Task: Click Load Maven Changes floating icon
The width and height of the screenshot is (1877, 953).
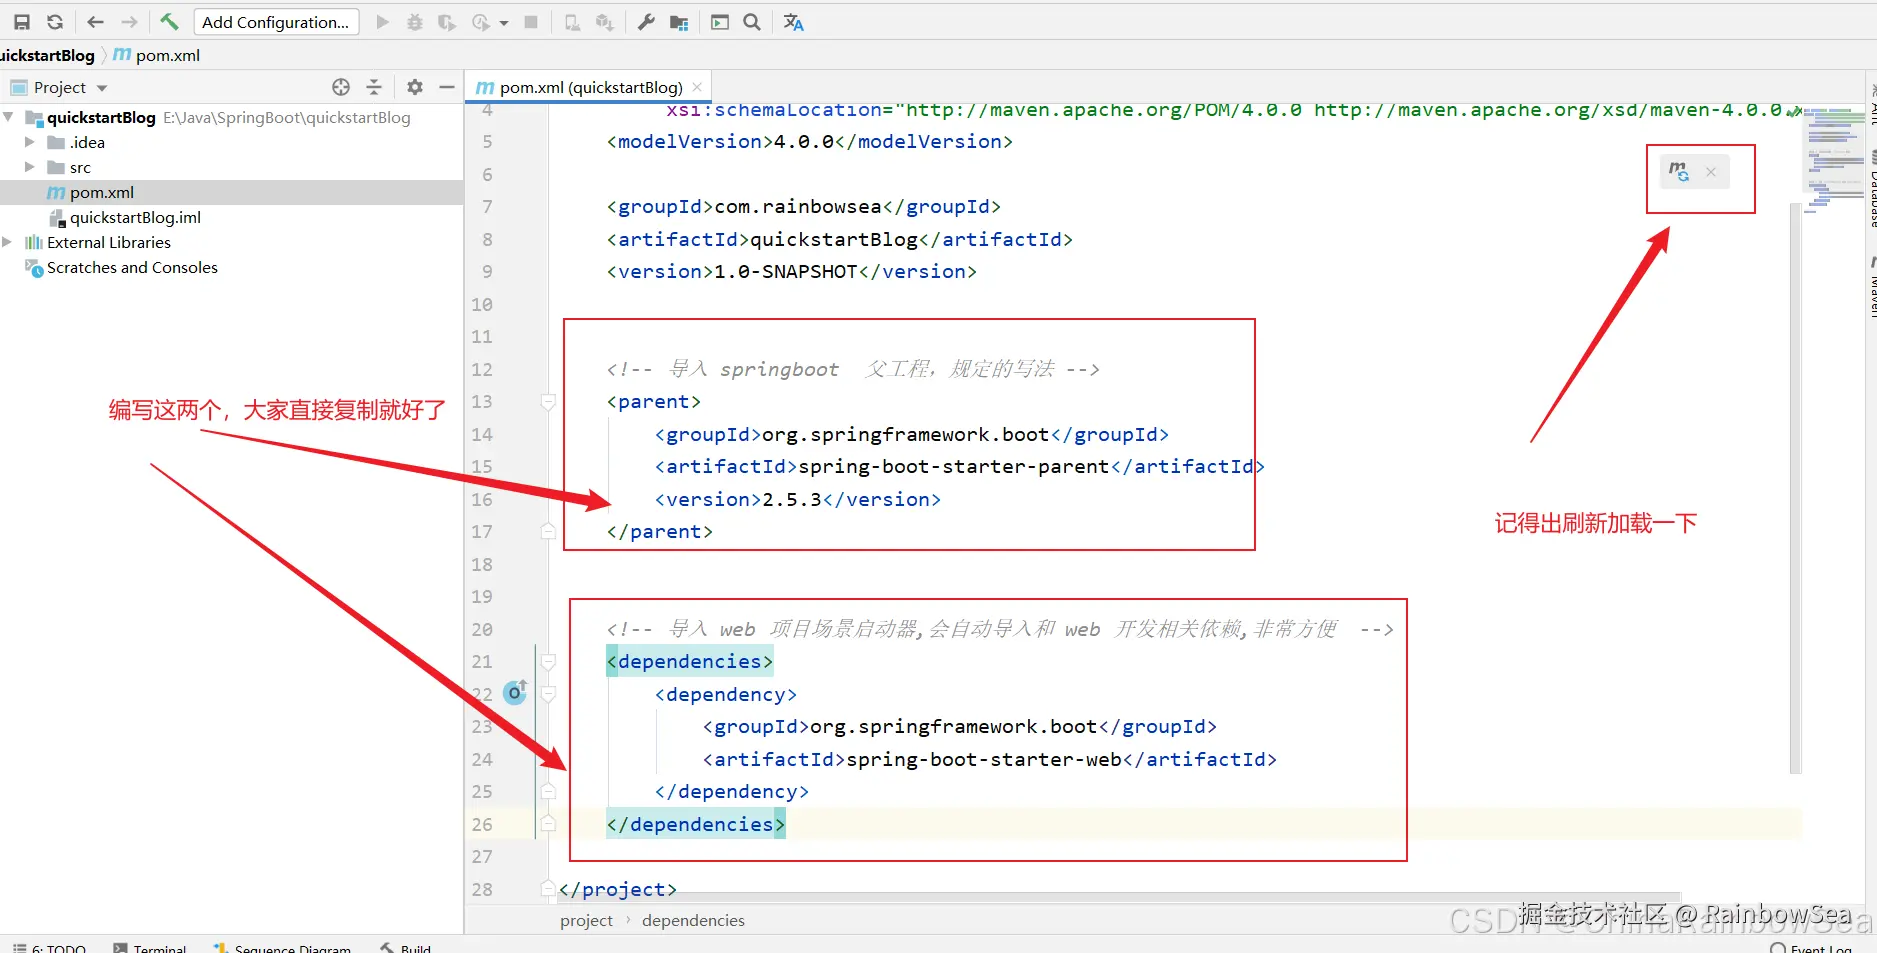Action: 1679,172
